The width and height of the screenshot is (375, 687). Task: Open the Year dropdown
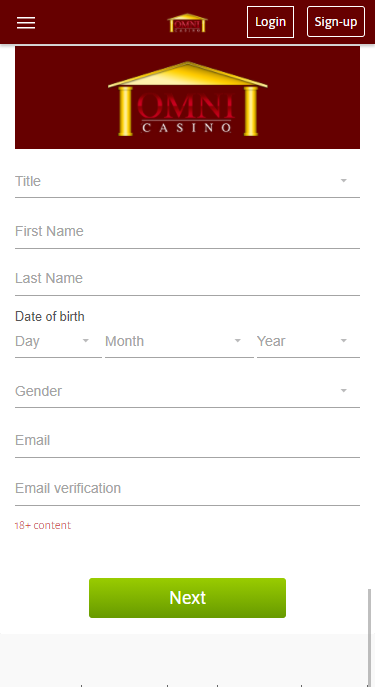[x=308, y=341]
